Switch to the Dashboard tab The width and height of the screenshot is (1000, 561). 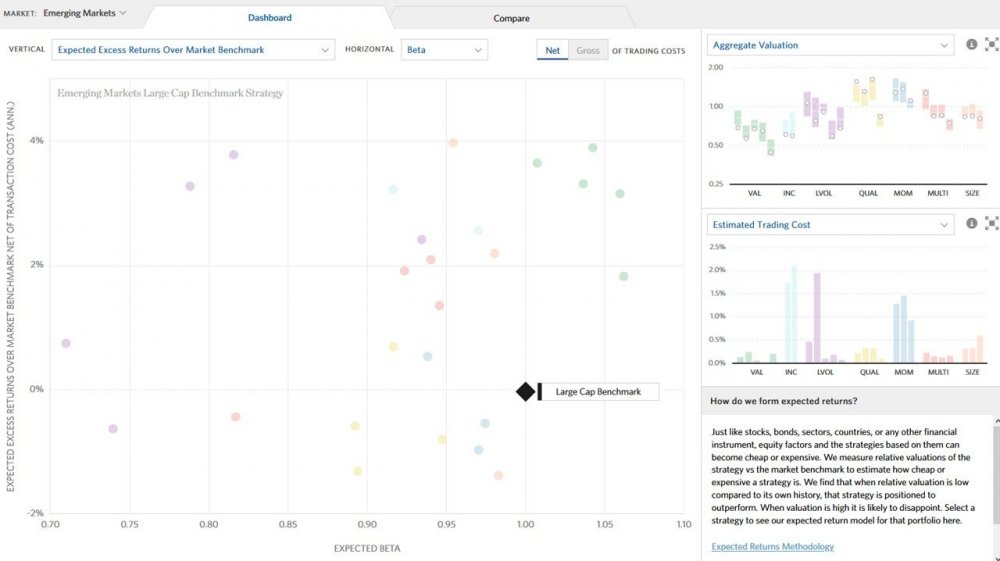pos(270,18)
